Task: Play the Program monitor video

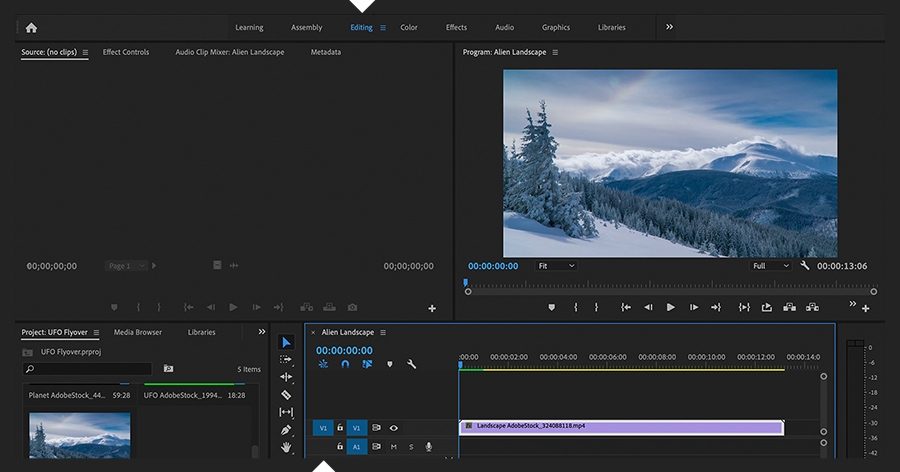Action: (670, 307)
